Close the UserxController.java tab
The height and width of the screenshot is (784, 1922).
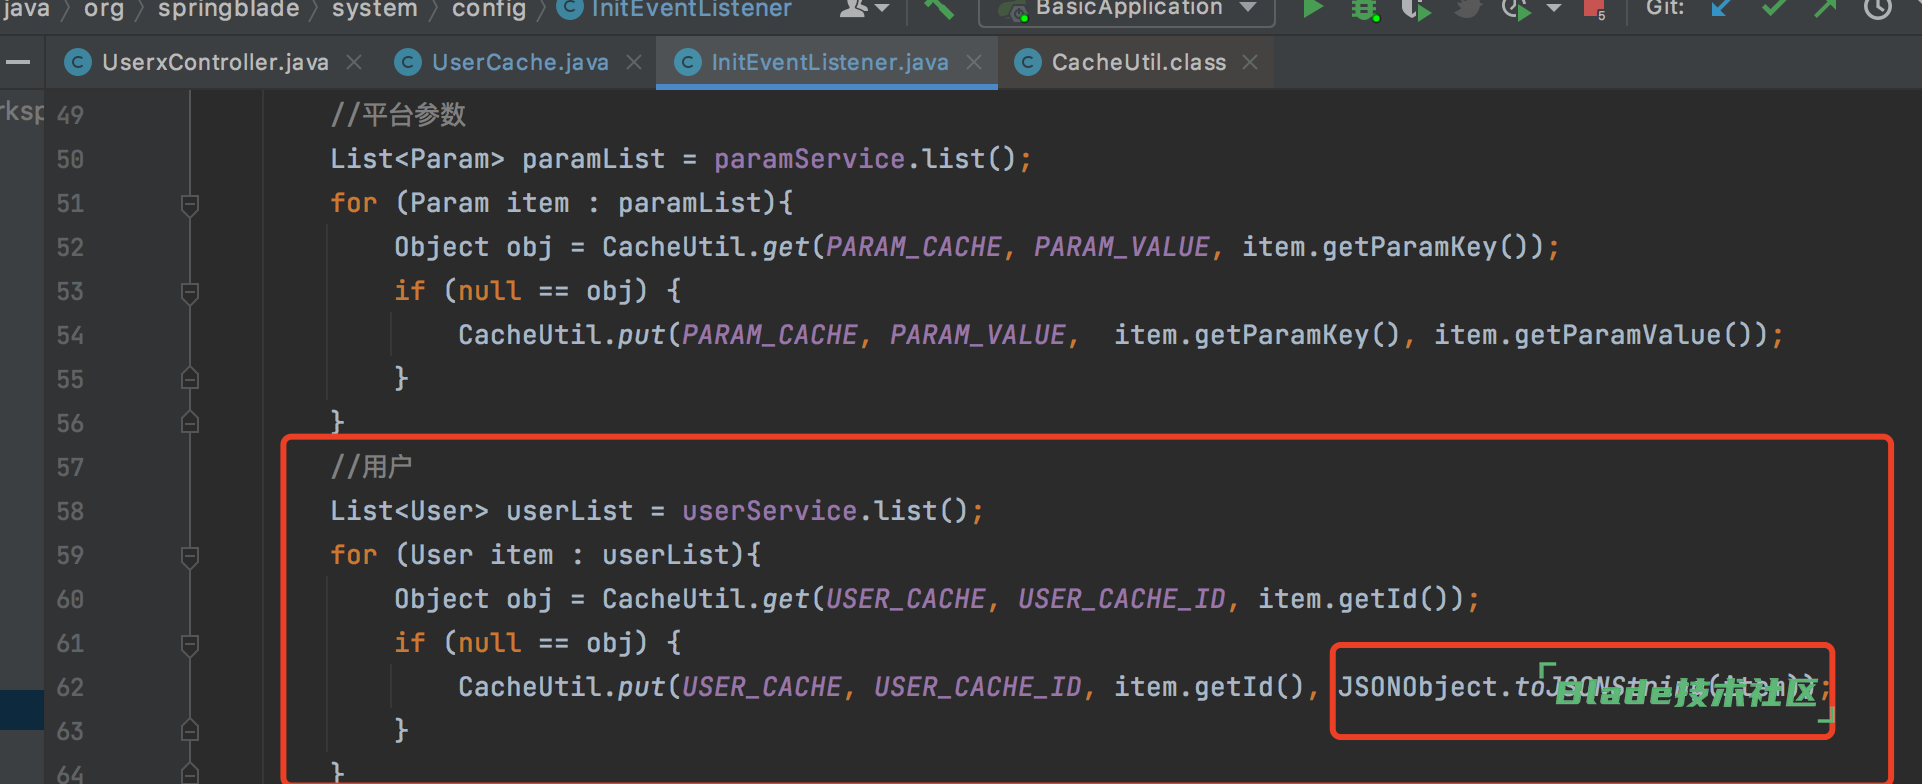point(354,62)
